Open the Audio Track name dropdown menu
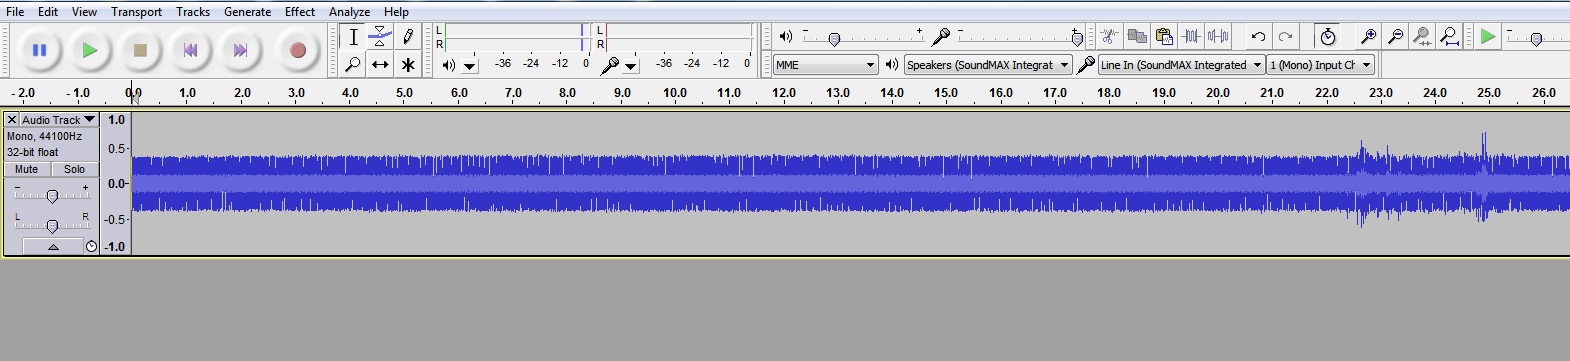Screen dimensions: 1570x361 click(x=58, y=119)
